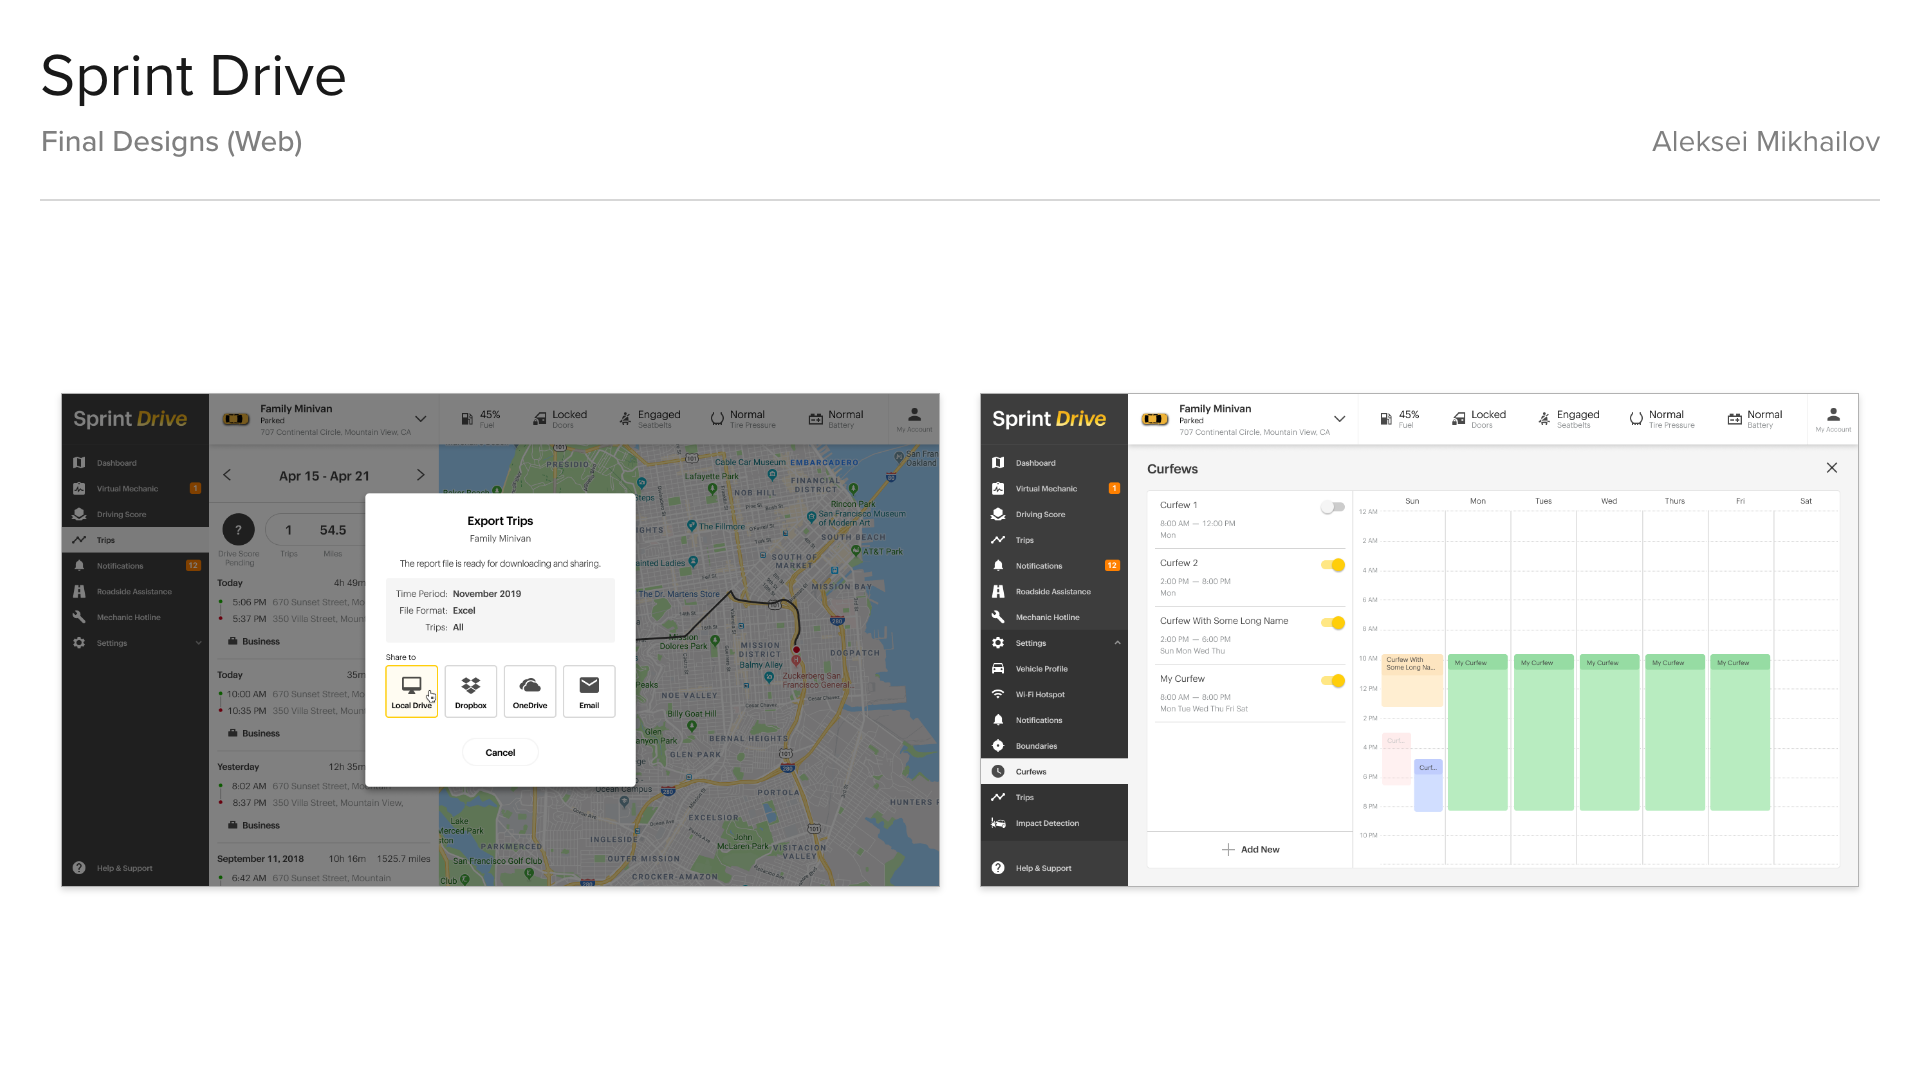Select the pink curfew block on Sunday
The image size is (1920, 1080).
[1396, 759]
